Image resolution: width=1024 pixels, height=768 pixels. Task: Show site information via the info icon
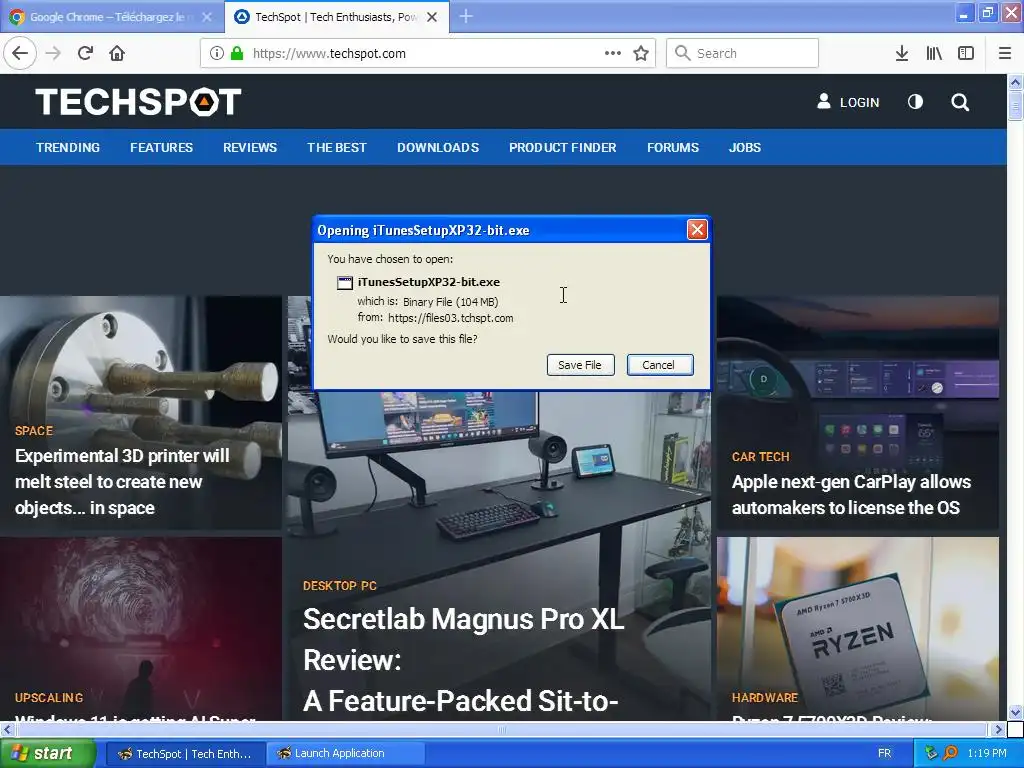[x=217, y=53]
